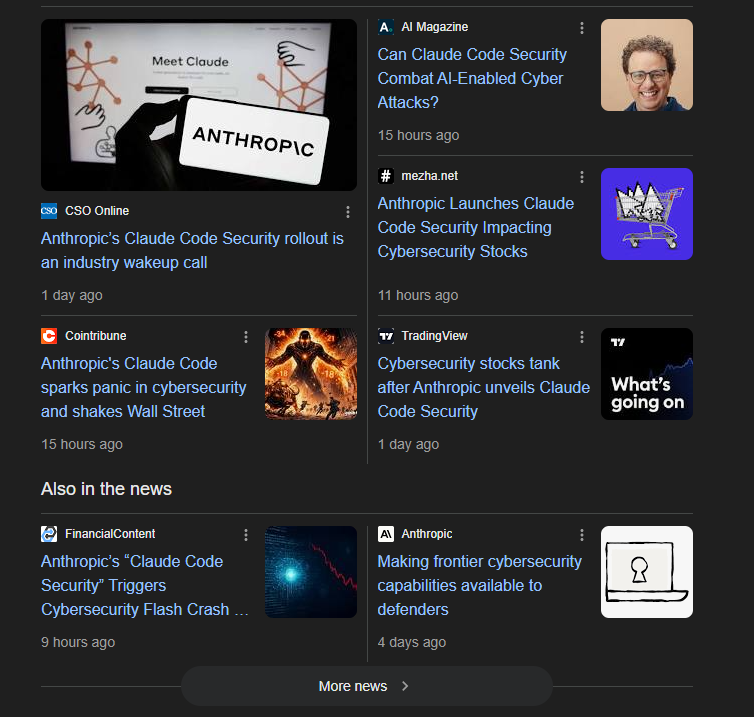Viewport: 754px width, 717px height.
Task: Click the FinancialContent source favicon
Action: 49,534
